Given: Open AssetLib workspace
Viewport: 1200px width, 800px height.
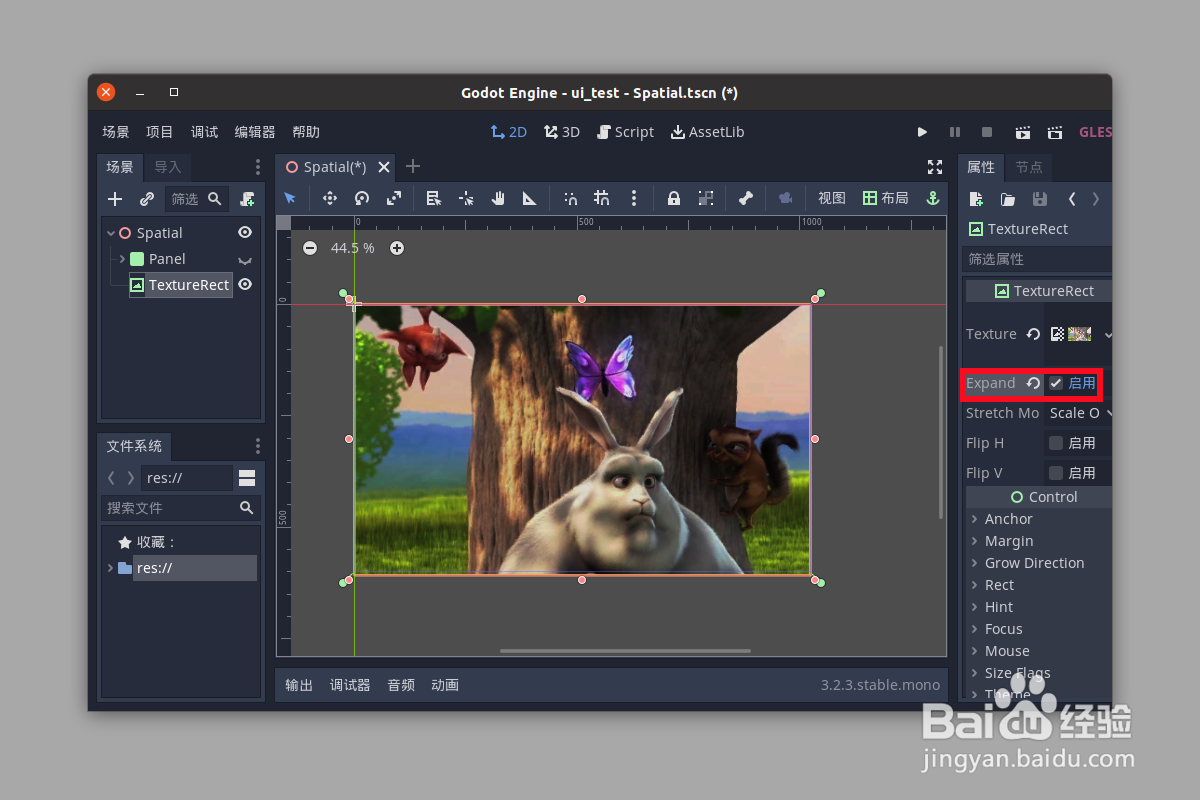Looking at the screenshot, I should point(707,132).
